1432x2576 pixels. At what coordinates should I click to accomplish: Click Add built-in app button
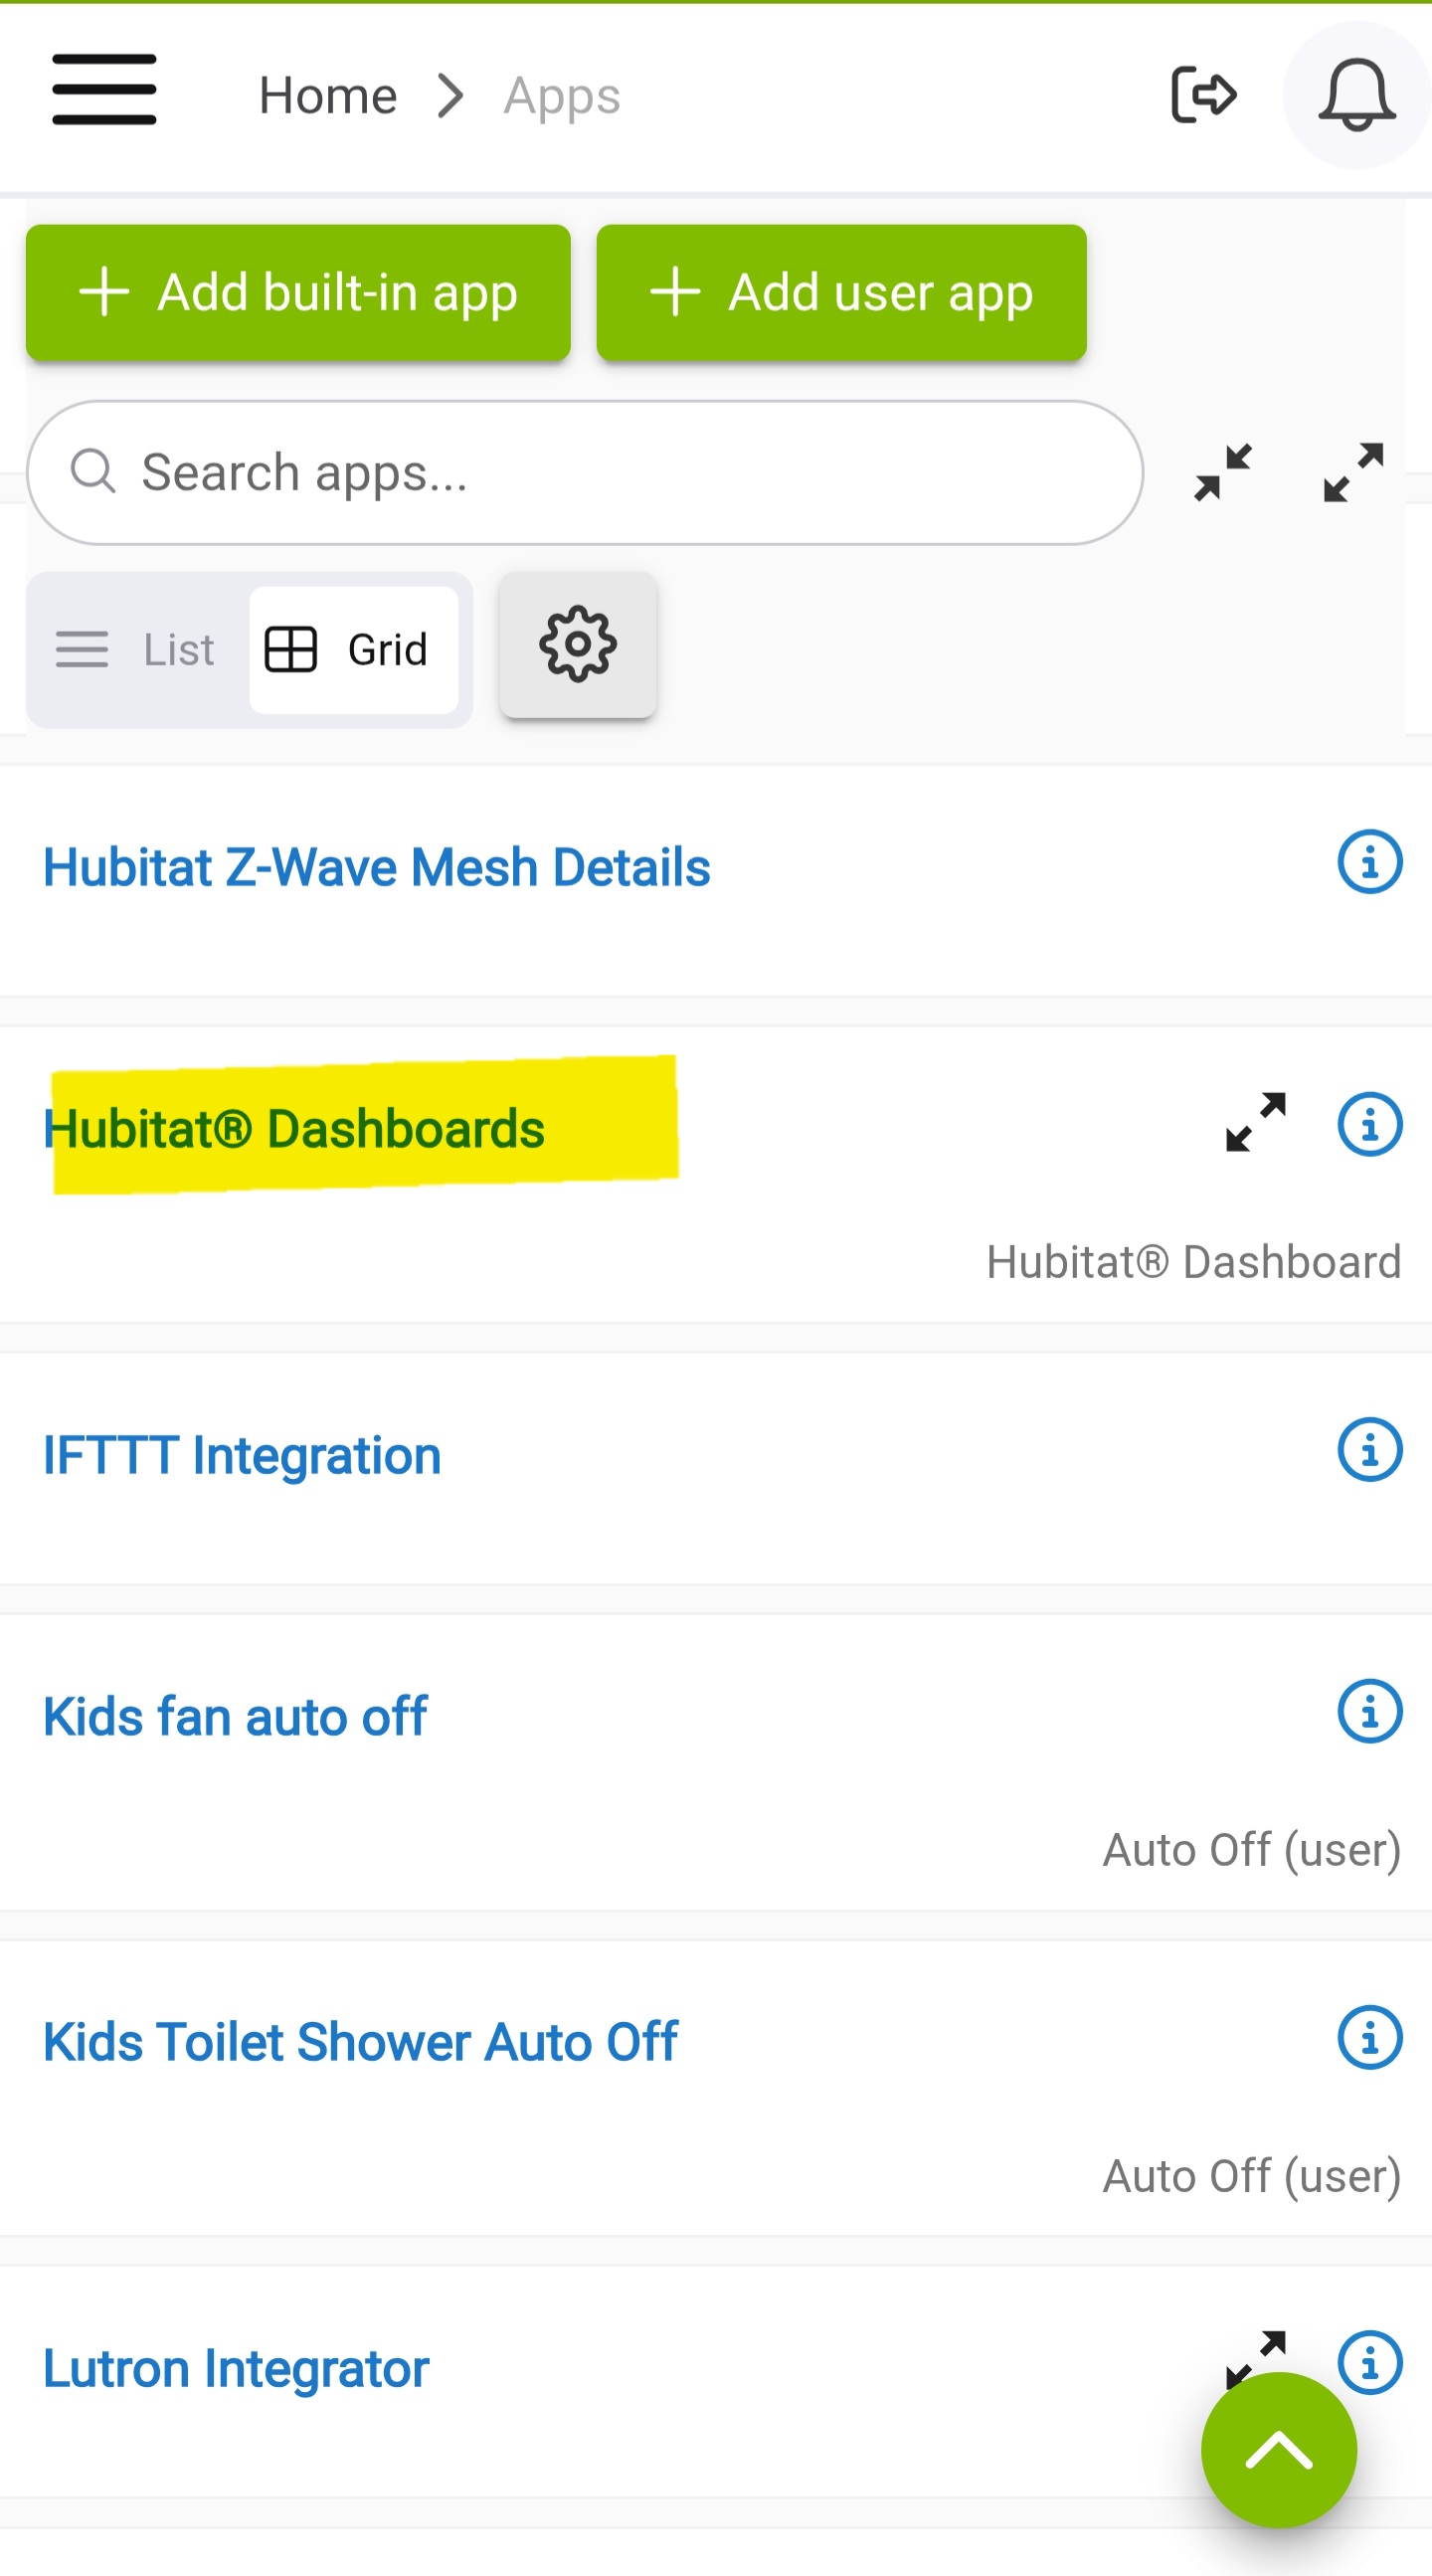(x=298, y=292)
